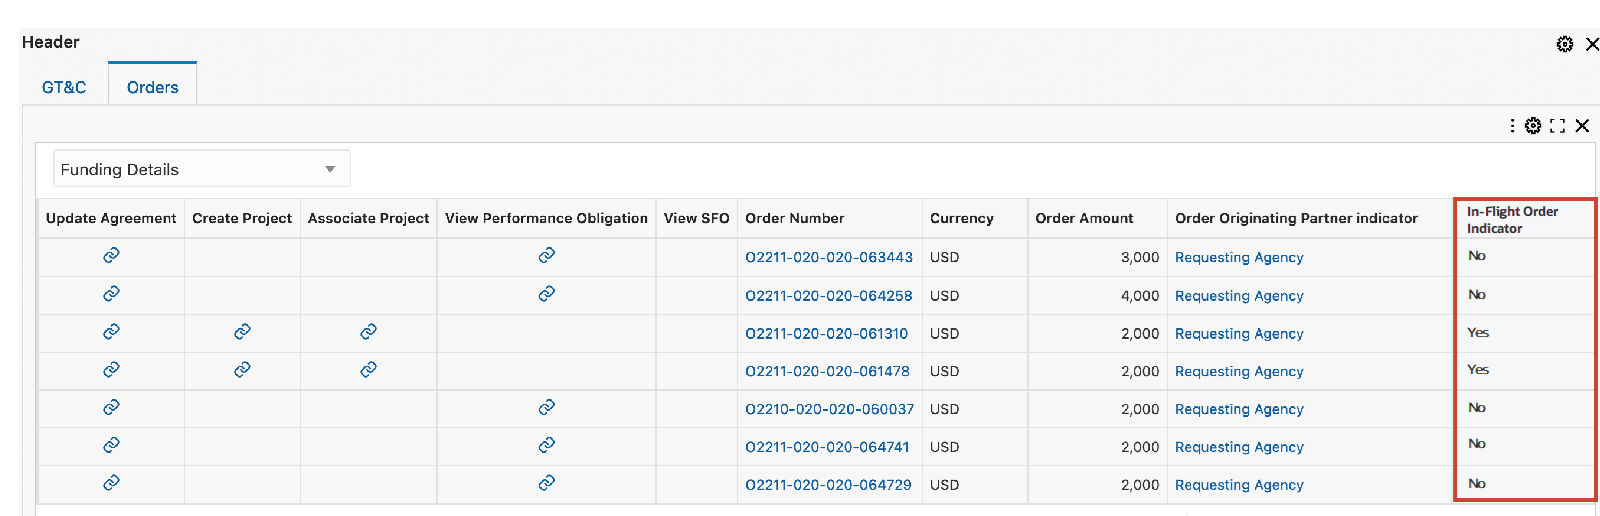Click the Create Project column header

[x=242, y=218]
